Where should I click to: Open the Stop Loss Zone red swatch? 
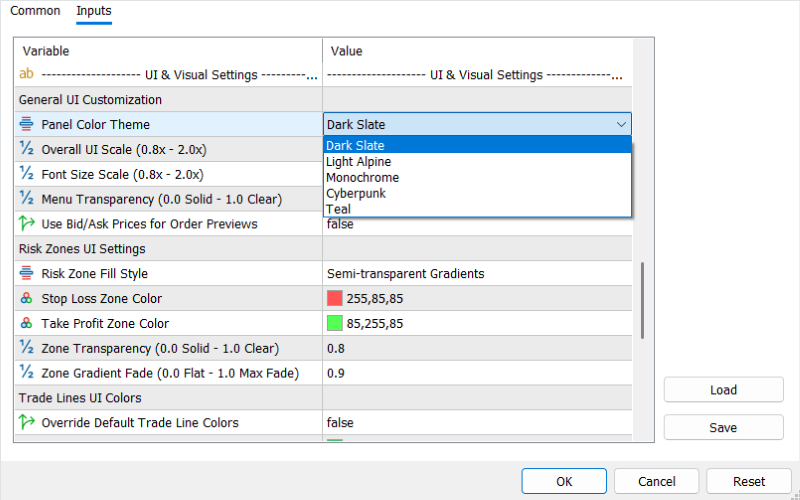pos(335,298)
